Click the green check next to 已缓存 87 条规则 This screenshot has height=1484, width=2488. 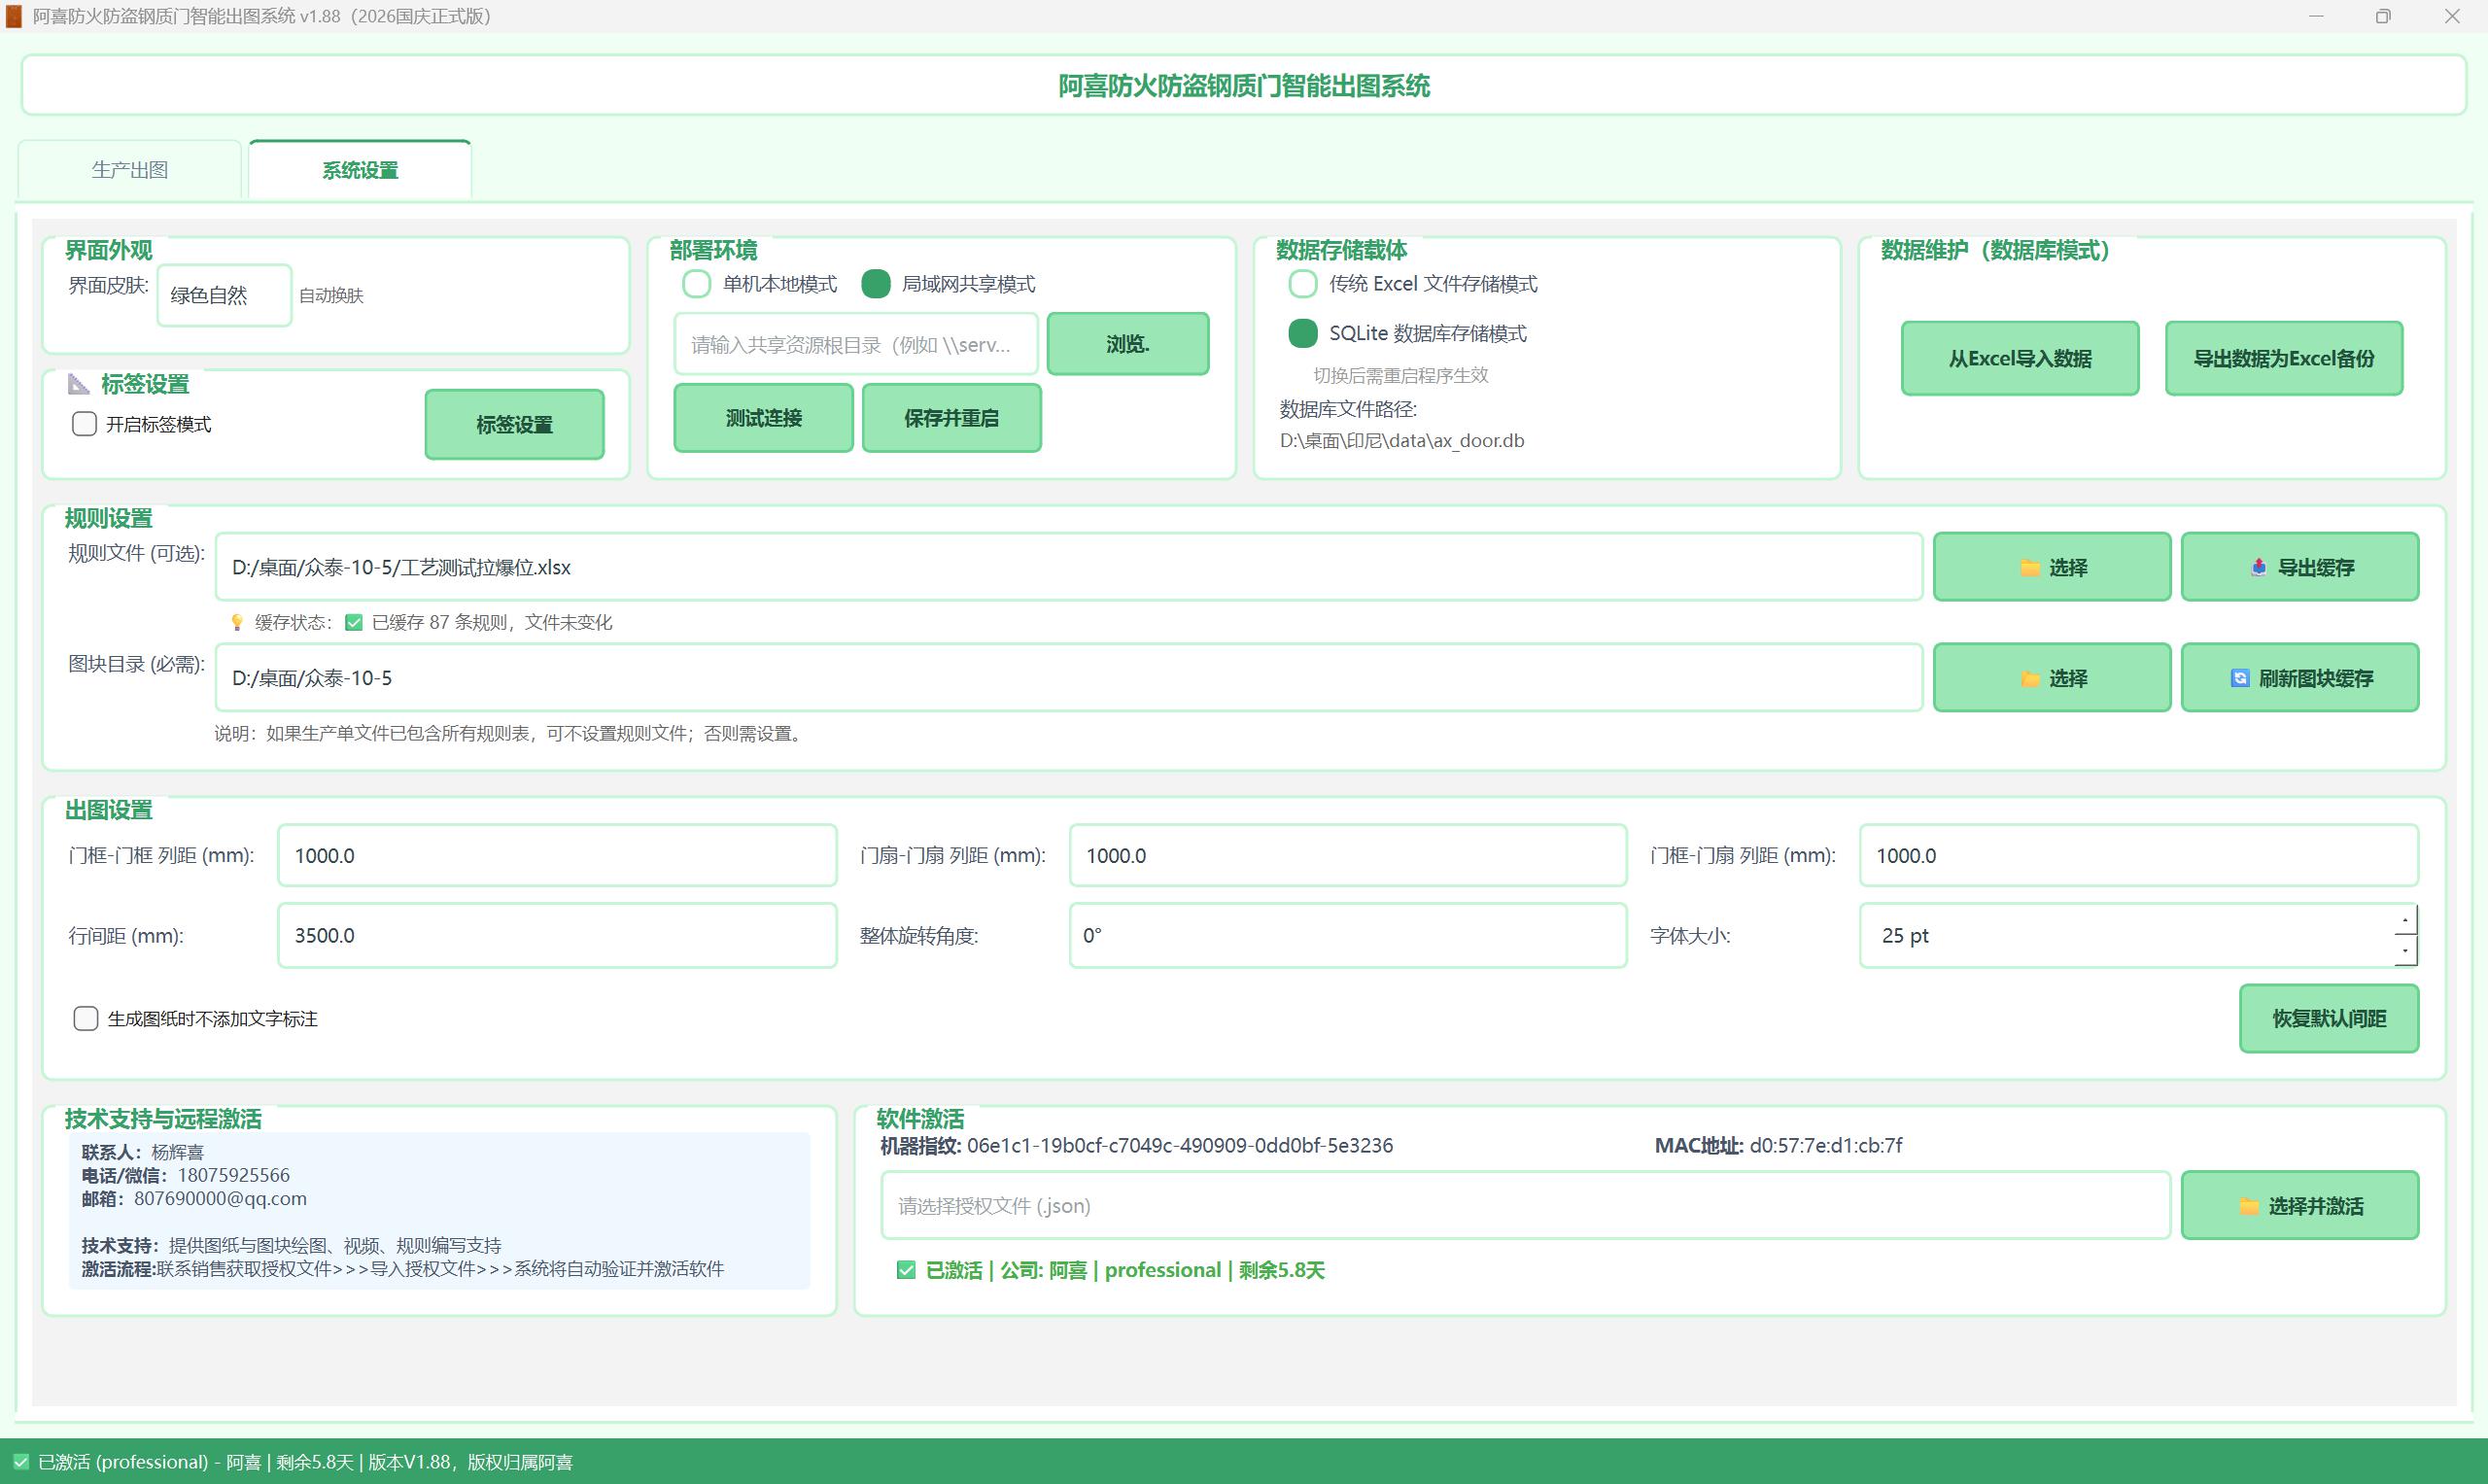353,622
